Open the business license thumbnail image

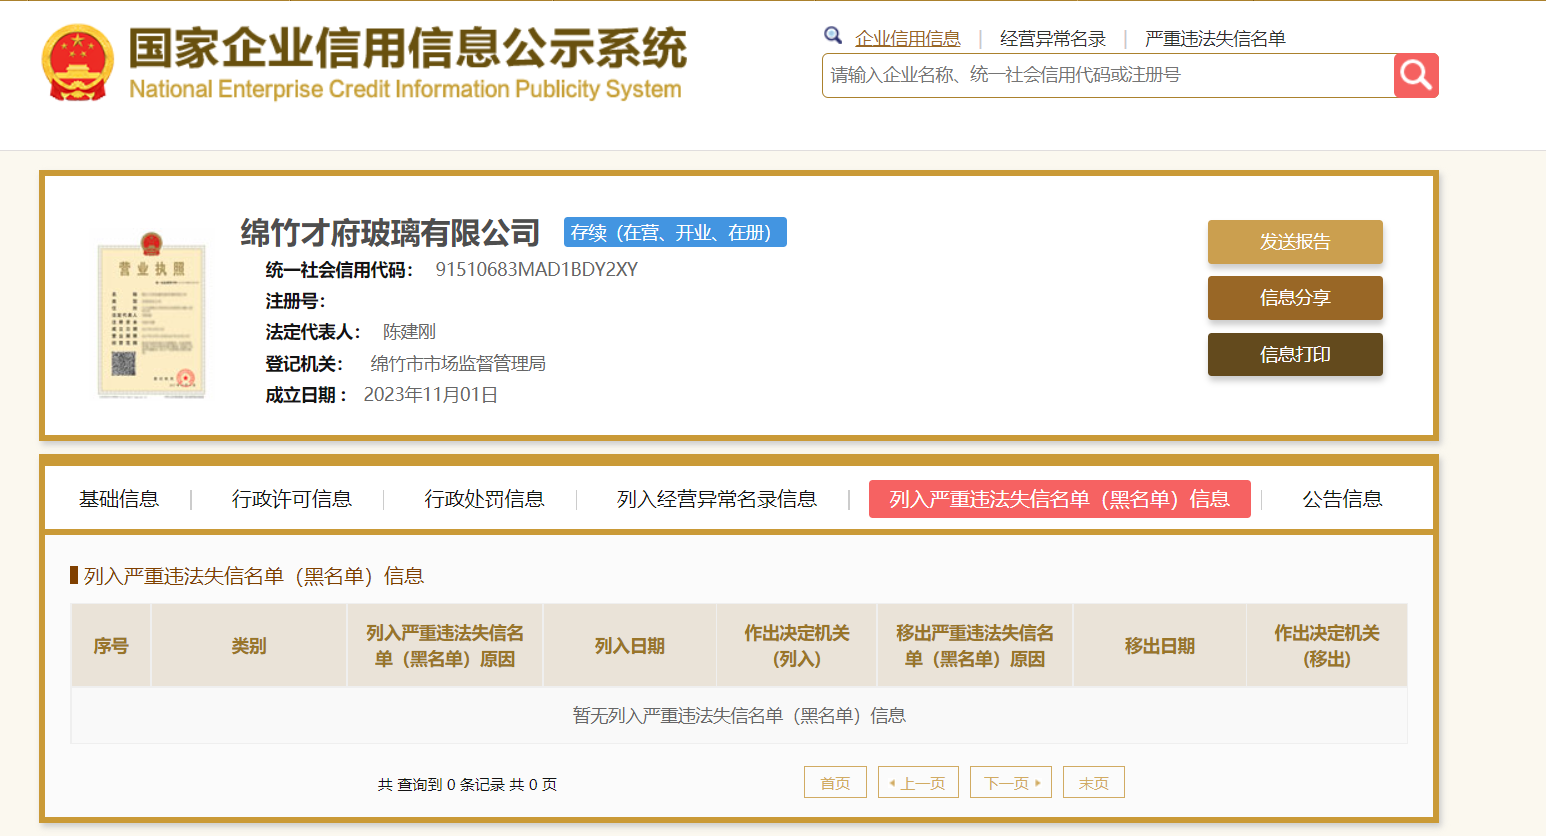tap(151, 315)
